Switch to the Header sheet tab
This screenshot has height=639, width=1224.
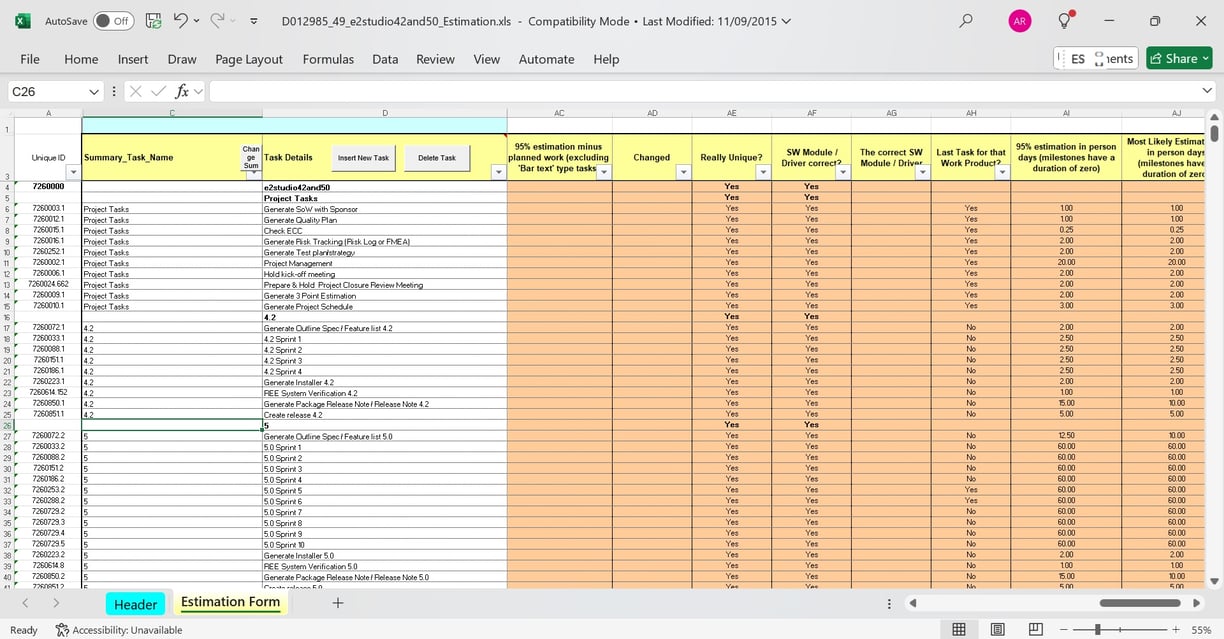(x=135, y=604)
